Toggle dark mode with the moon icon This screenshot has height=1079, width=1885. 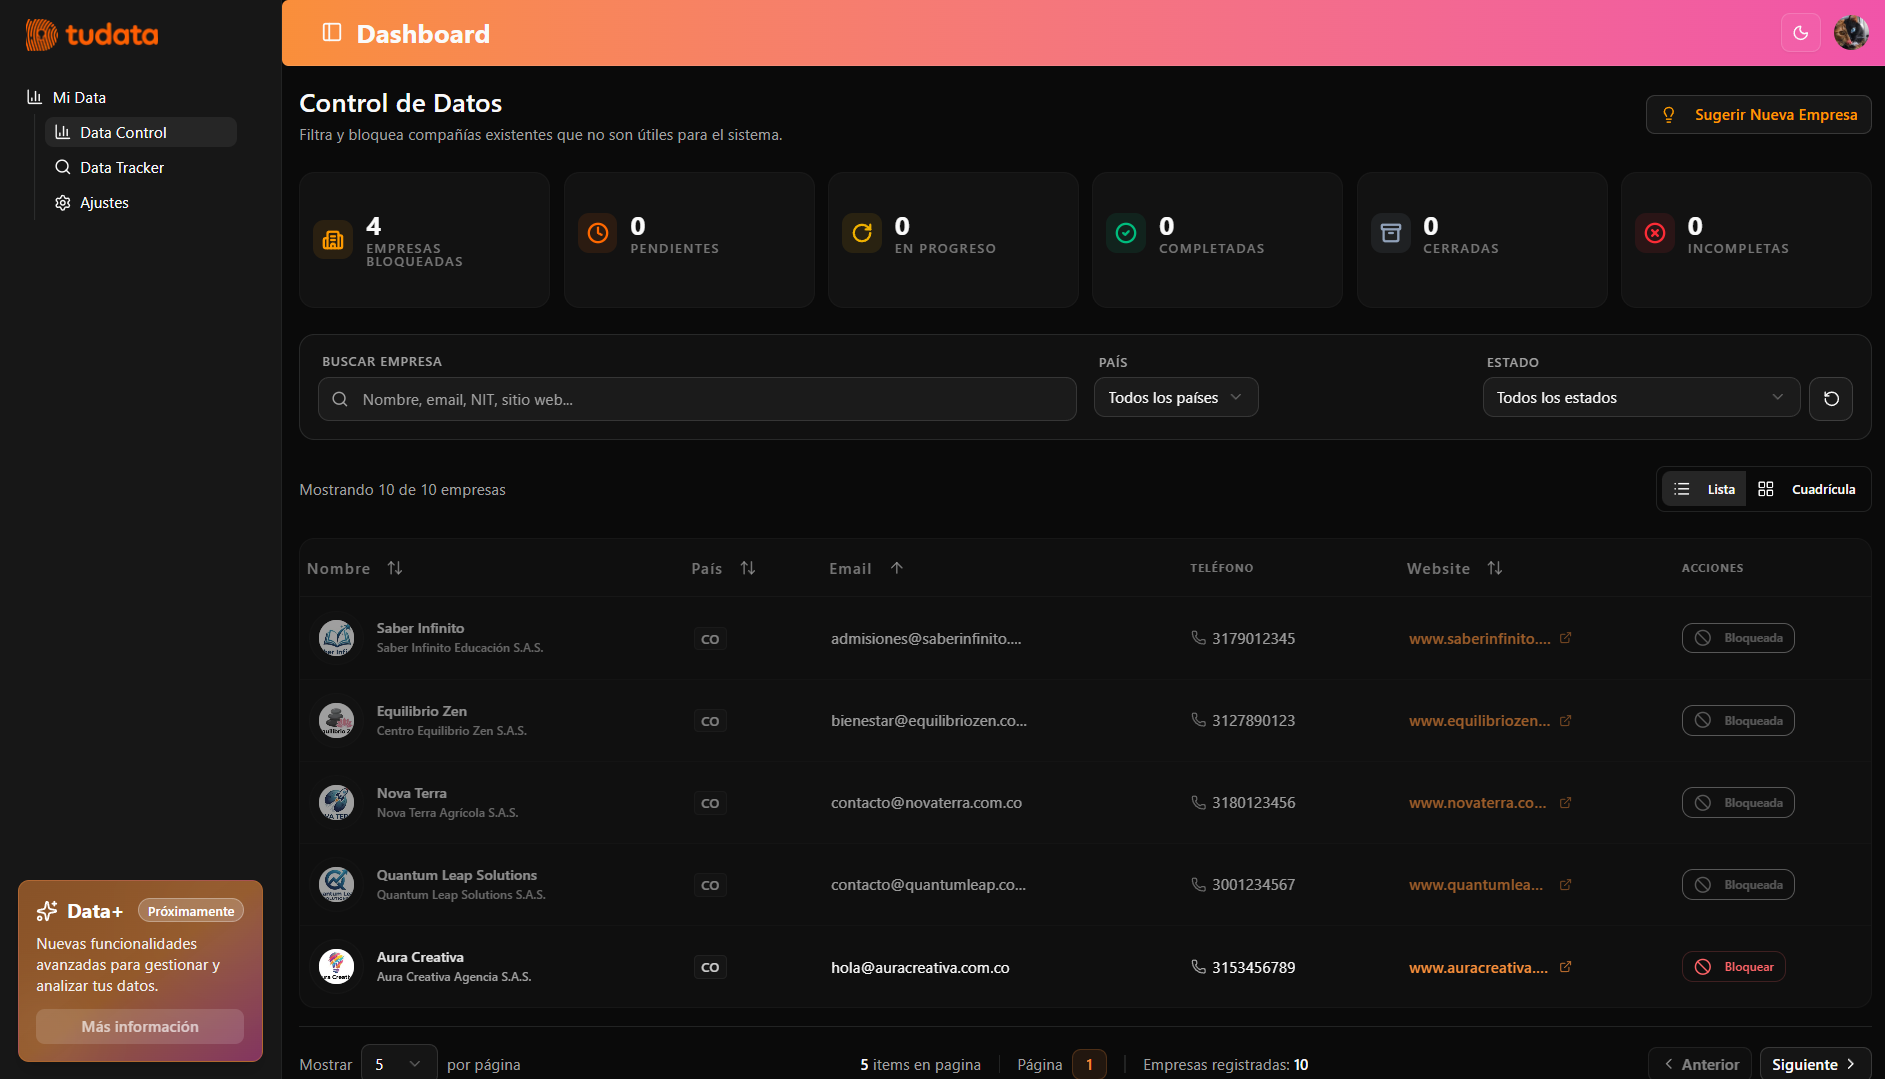click(x=1800, y=33)
